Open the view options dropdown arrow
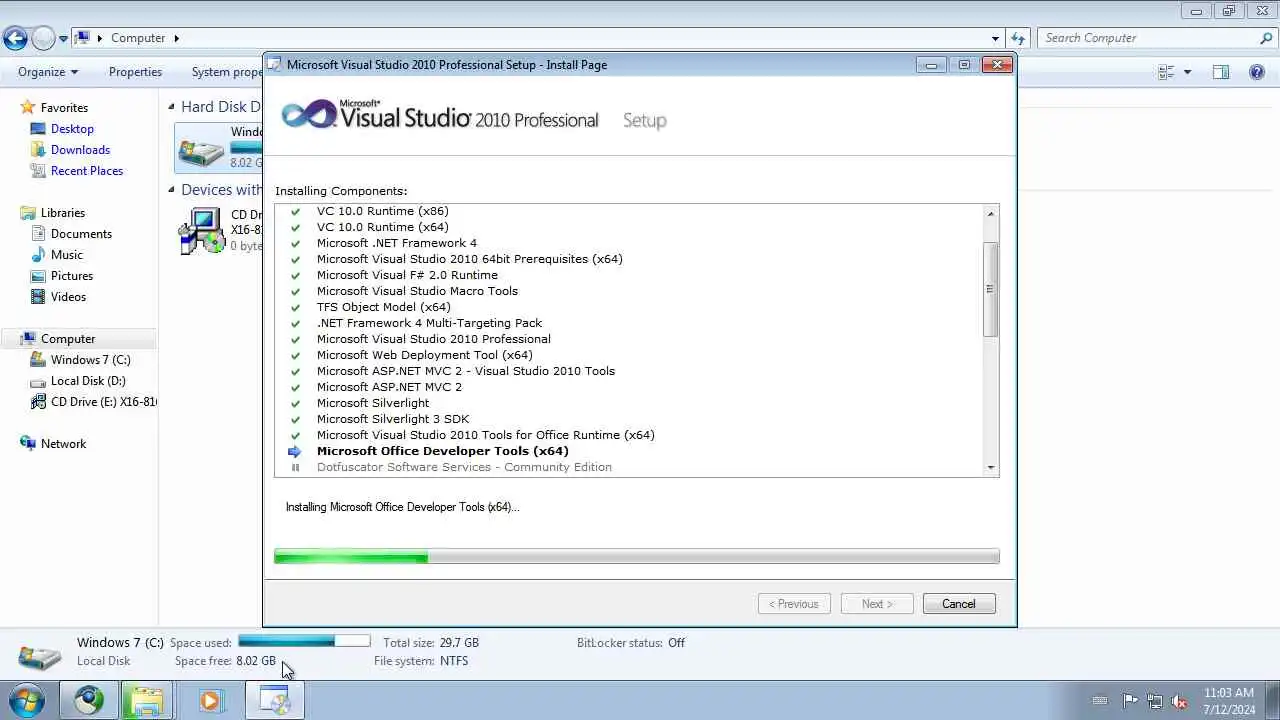Screen dimensions: 1280x720 pyautogui.click(x=1187, y=72)
